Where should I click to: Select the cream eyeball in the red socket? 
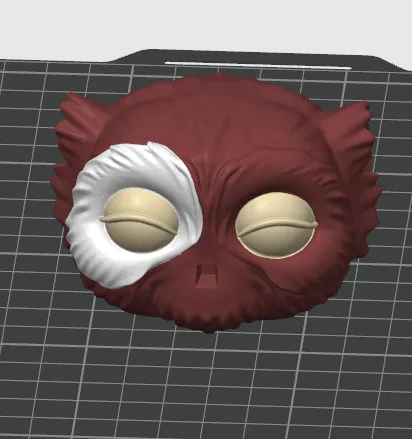point(275,225)
